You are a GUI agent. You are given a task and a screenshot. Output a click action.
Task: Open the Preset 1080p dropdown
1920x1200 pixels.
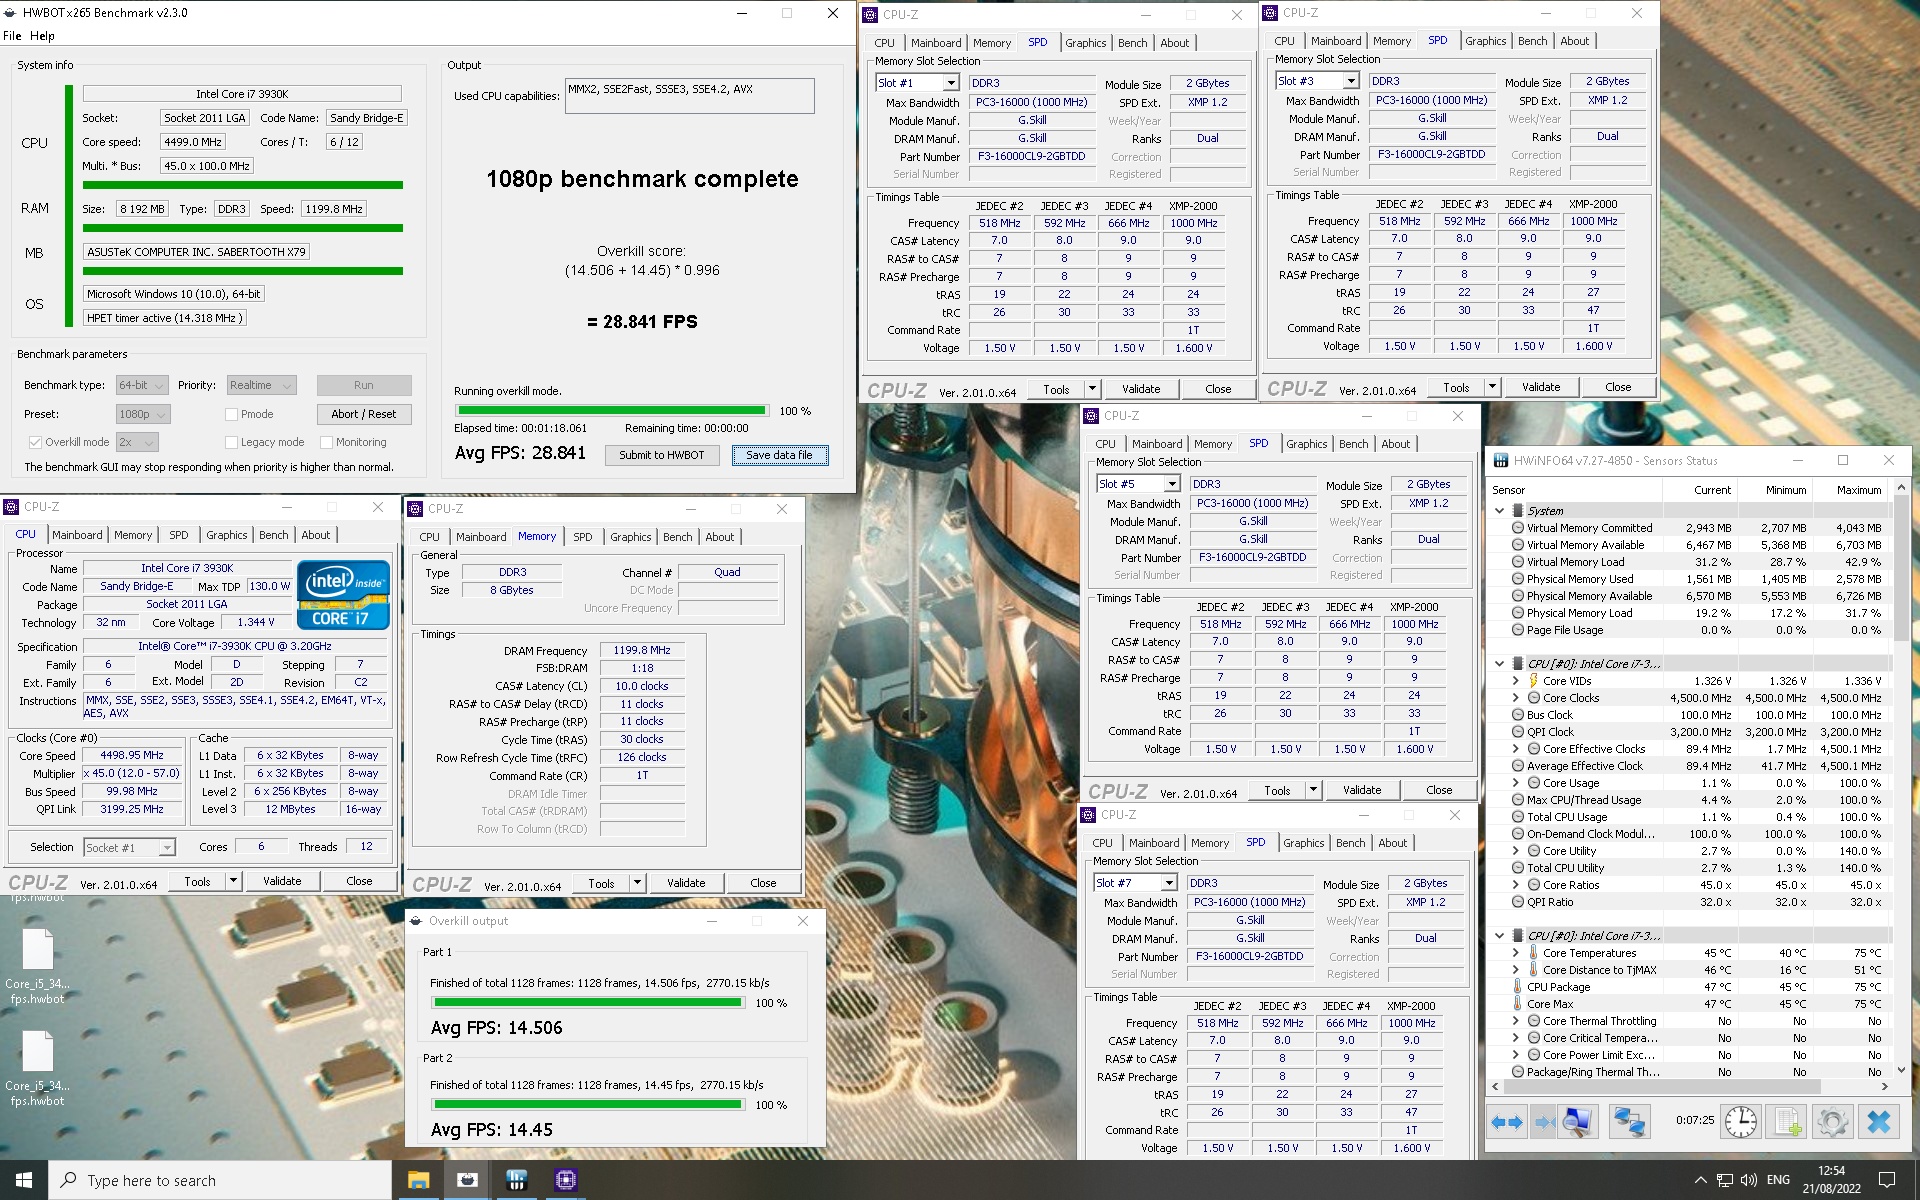(143, 414)
